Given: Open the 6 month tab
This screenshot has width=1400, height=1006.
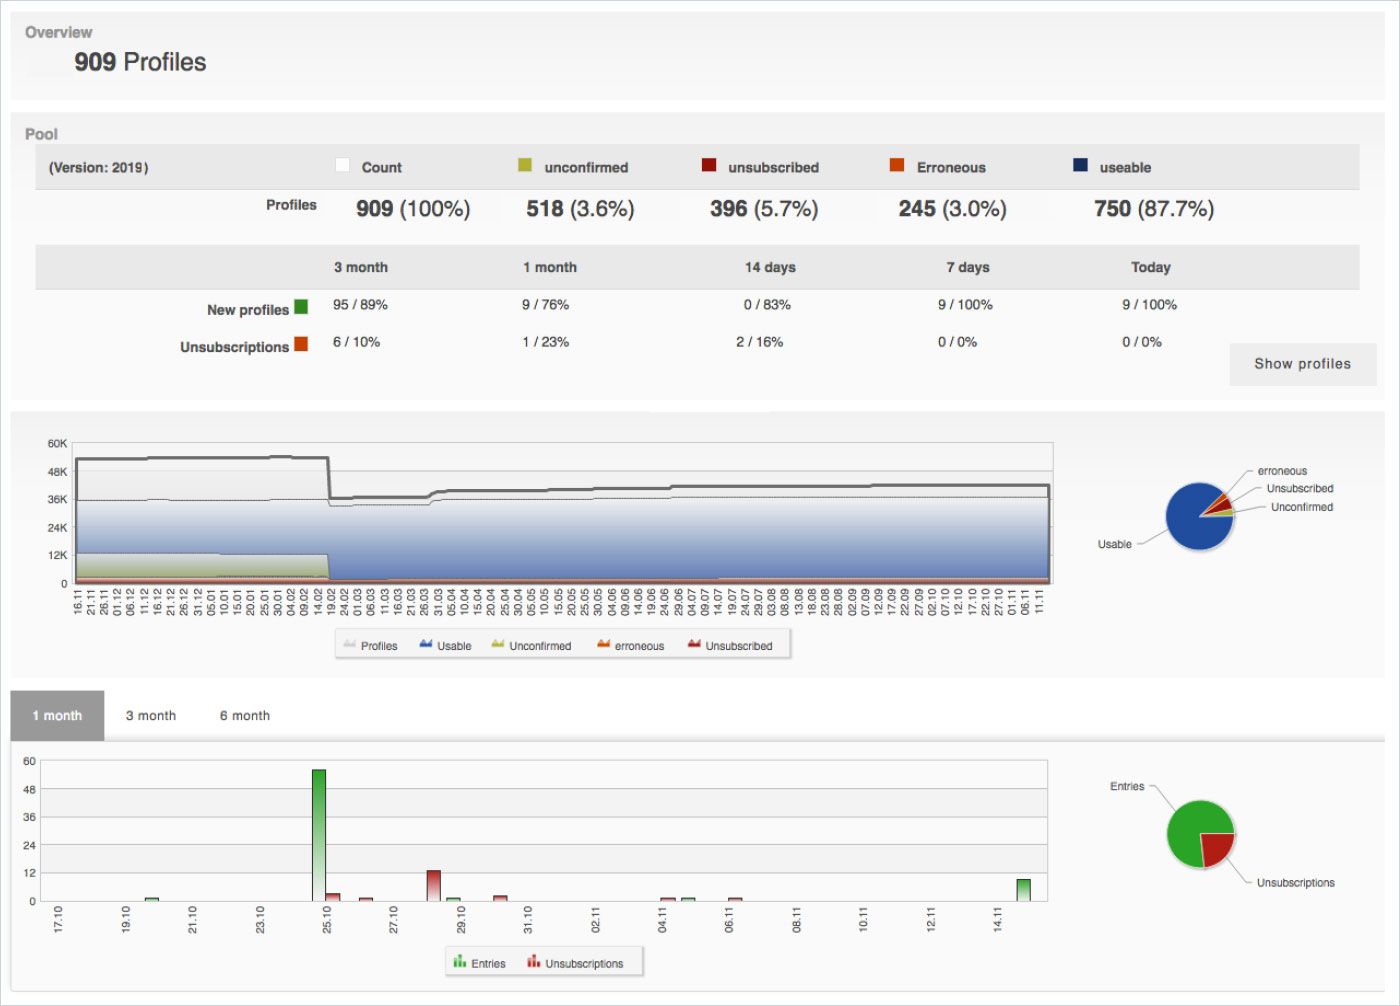Looking at the screenshot, I should (245, 716).
